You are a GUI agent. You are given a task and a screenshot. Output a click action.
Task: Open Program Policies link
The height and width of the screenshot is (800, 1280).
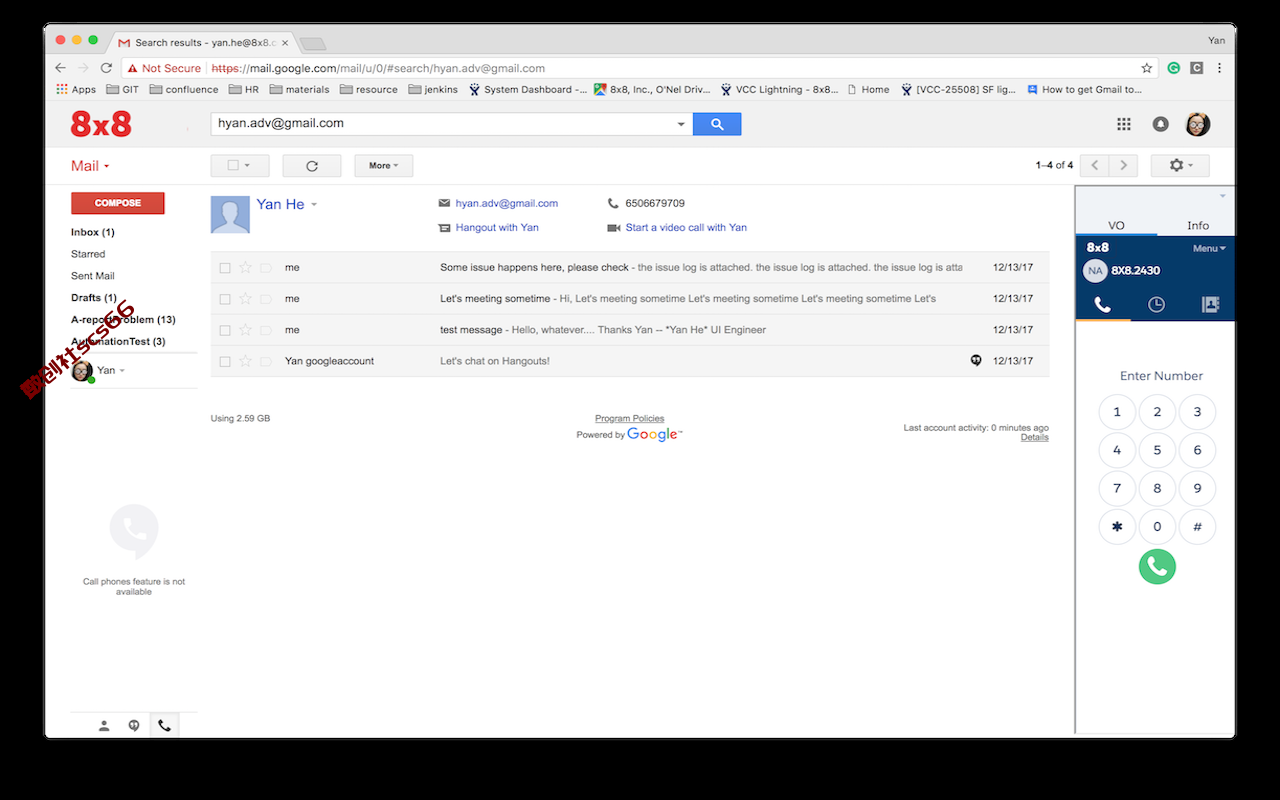click(x=630, y=419)
